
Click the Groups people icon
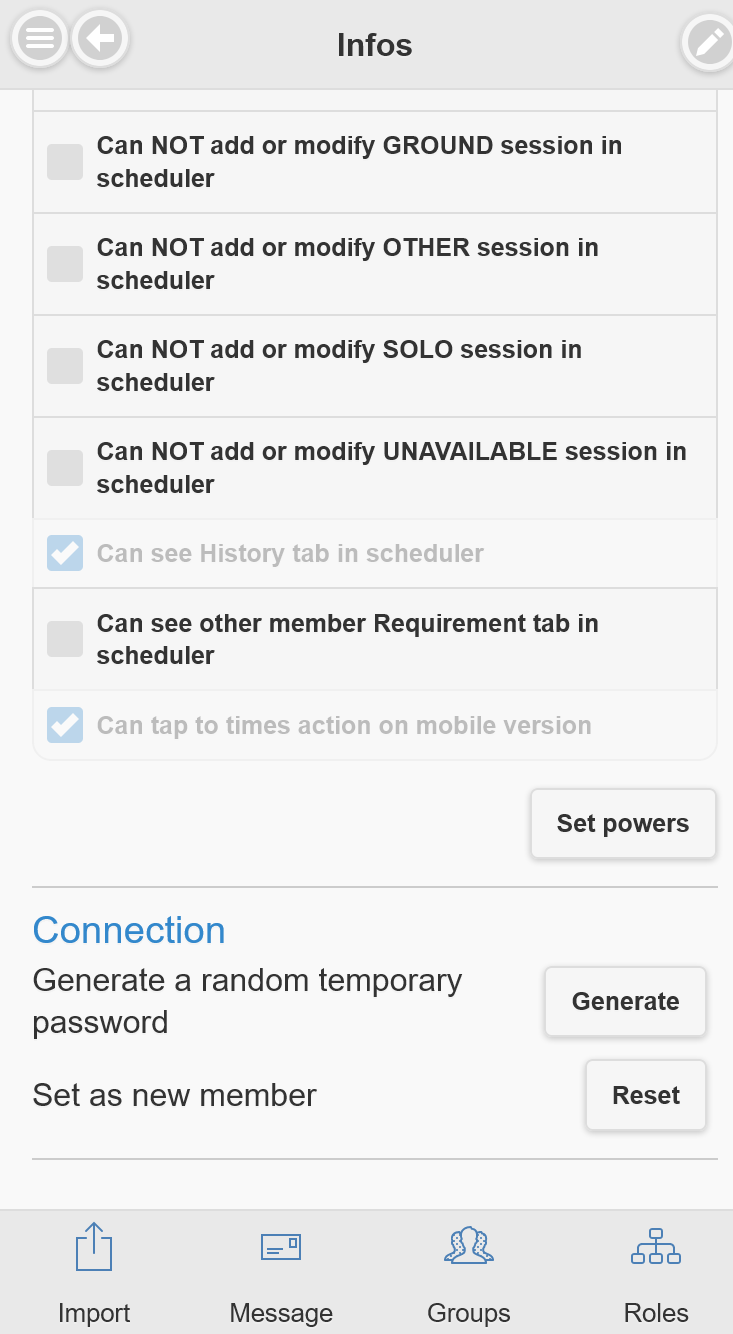pyautogui.click(x=468, y=1246)
